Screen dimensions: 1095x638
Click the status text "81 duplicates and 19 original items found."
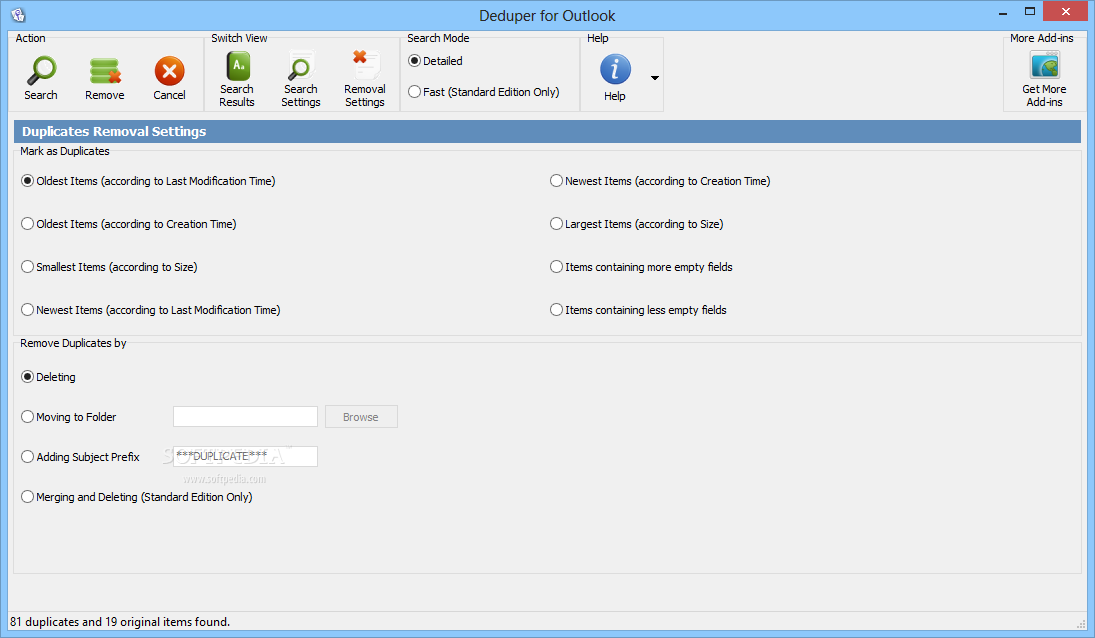[x=120, y=621]
